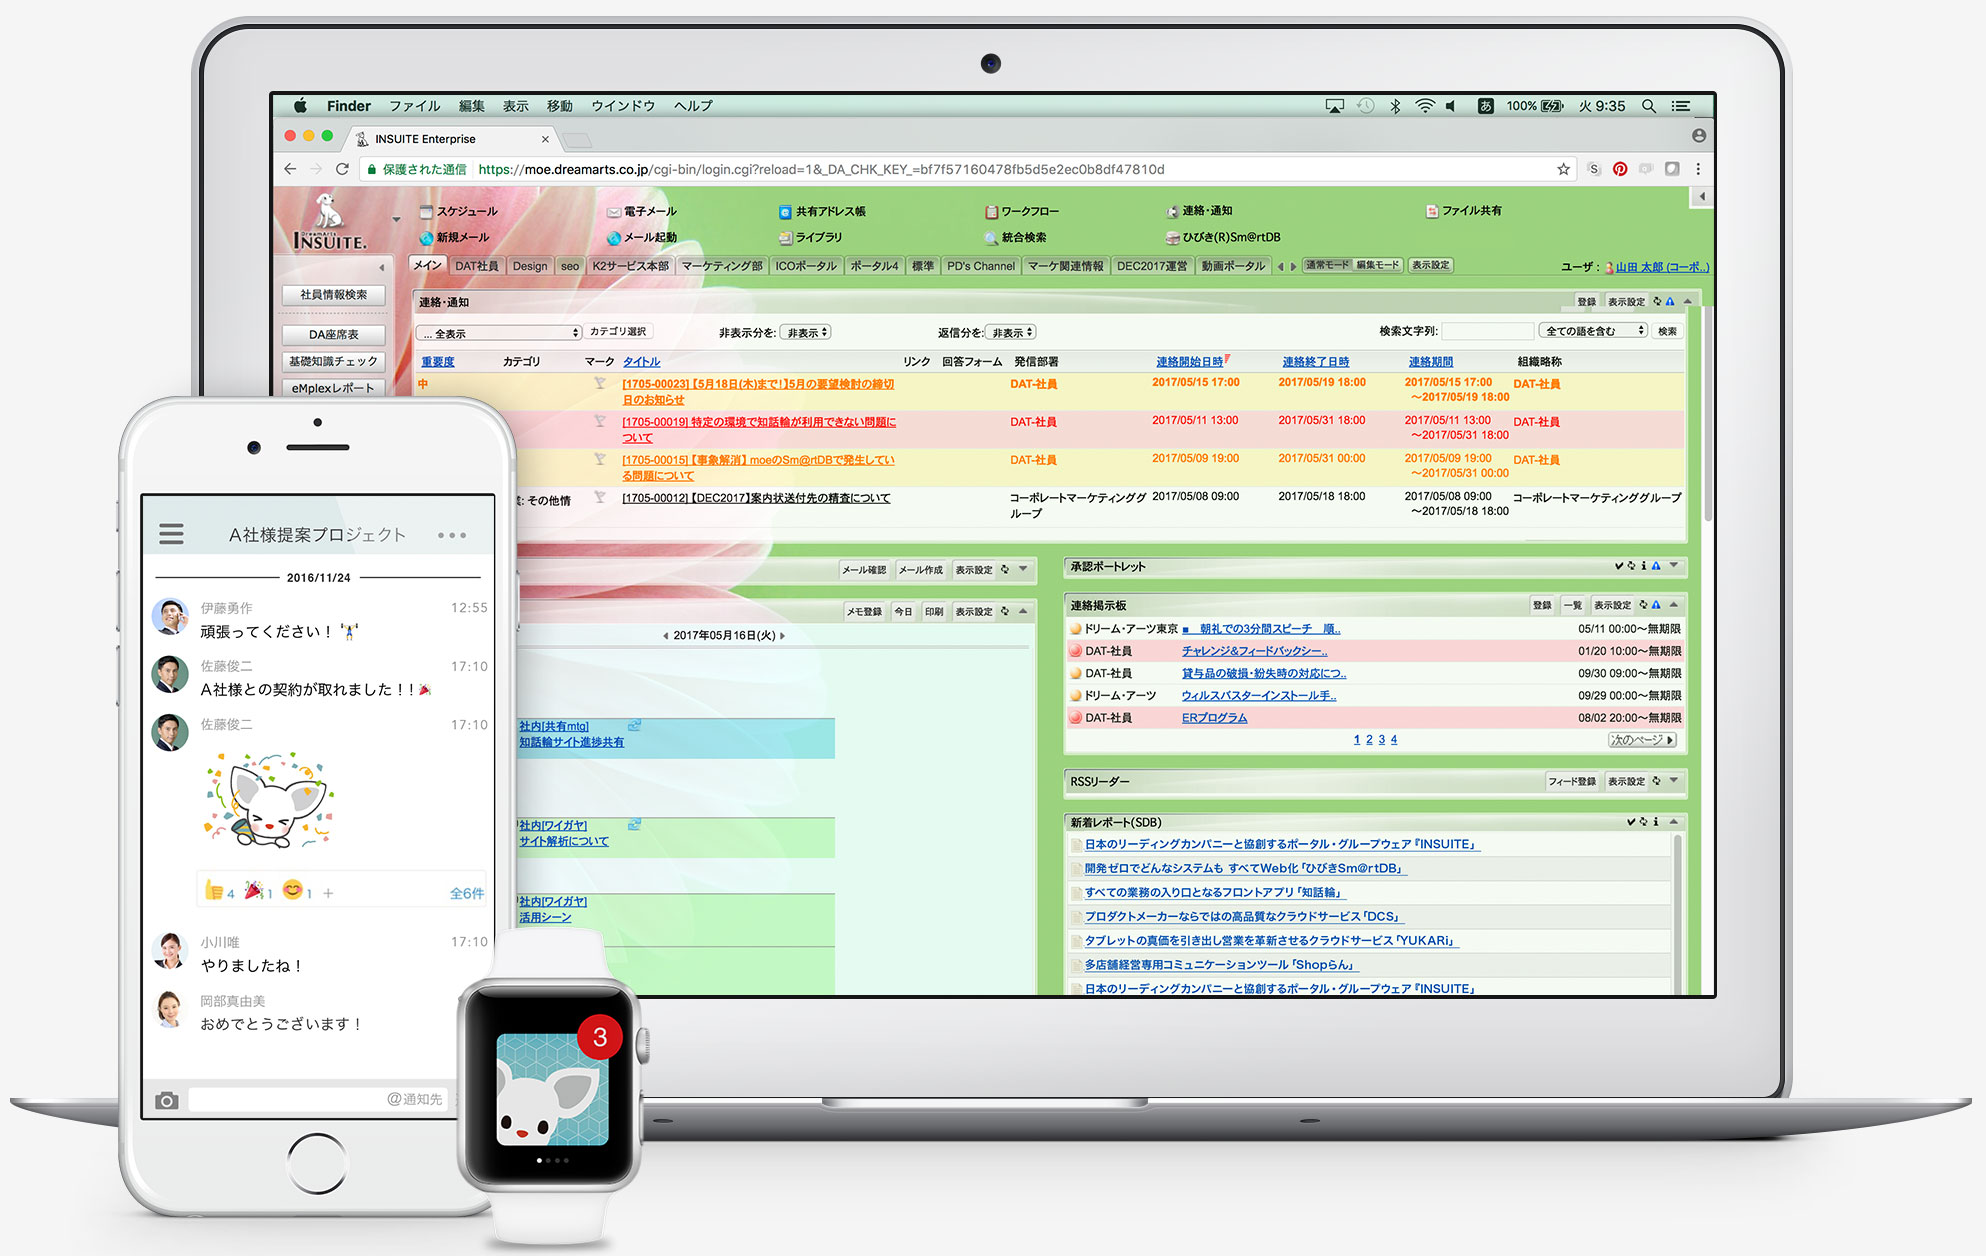
Task: Expand the 承認ポートレット portlet
Action: coord(1674,566)
